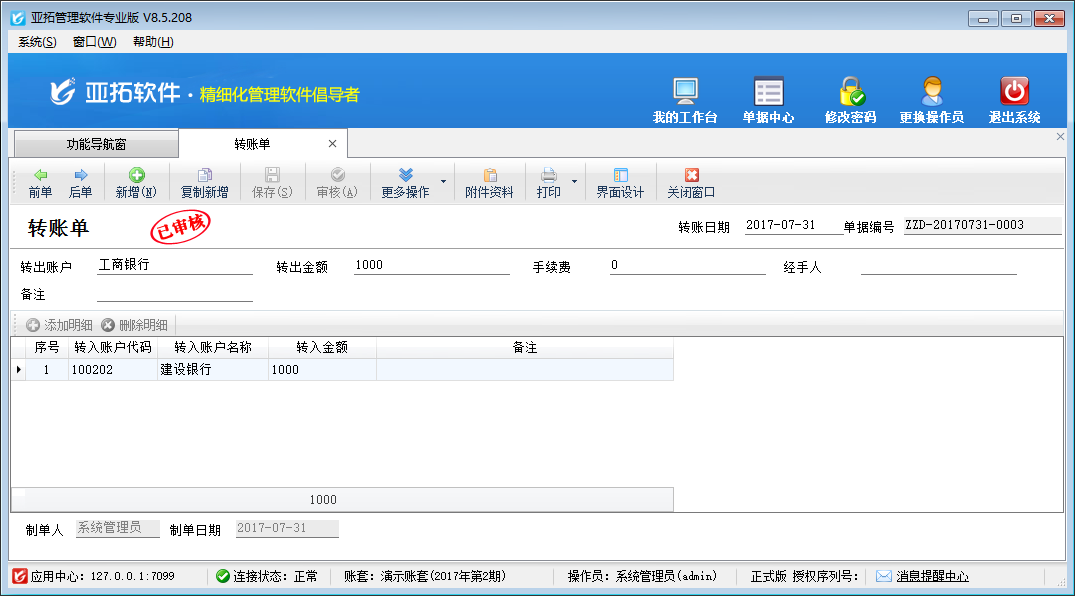This screenshot has width=1075, height=596.
Task: Open the 系统 menu
Action: point(37,42)
